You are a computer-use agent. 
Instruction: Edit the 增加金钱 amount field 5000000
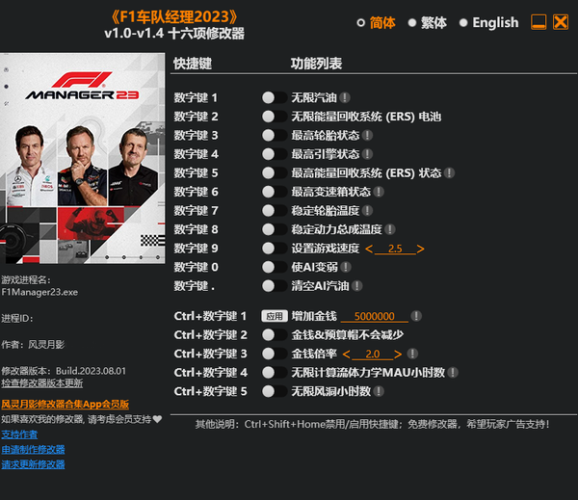tap(375, 316)
